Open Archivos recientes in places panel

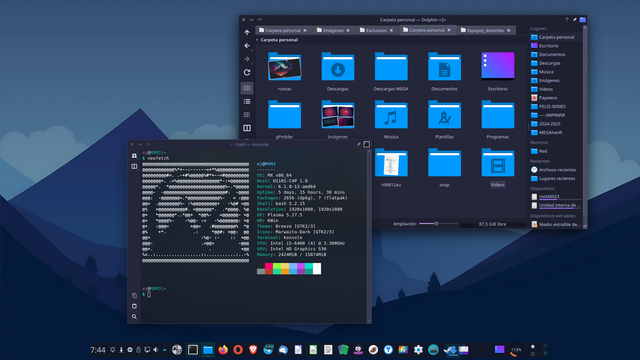[556, 170]
